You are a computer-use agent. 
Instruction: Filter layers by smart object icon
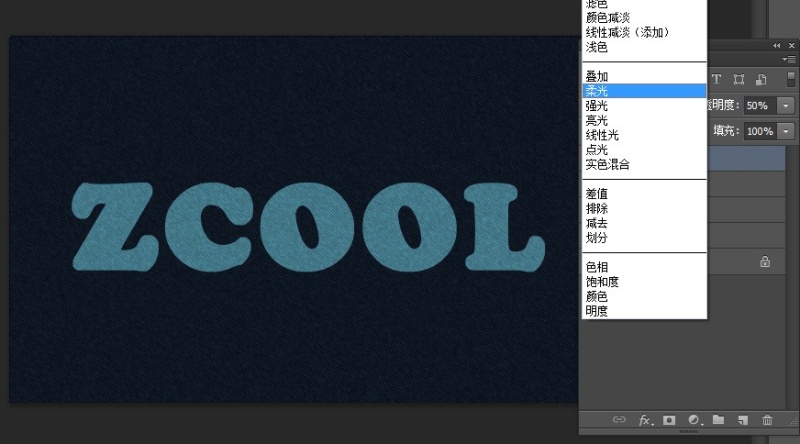[x=761, y=80]
